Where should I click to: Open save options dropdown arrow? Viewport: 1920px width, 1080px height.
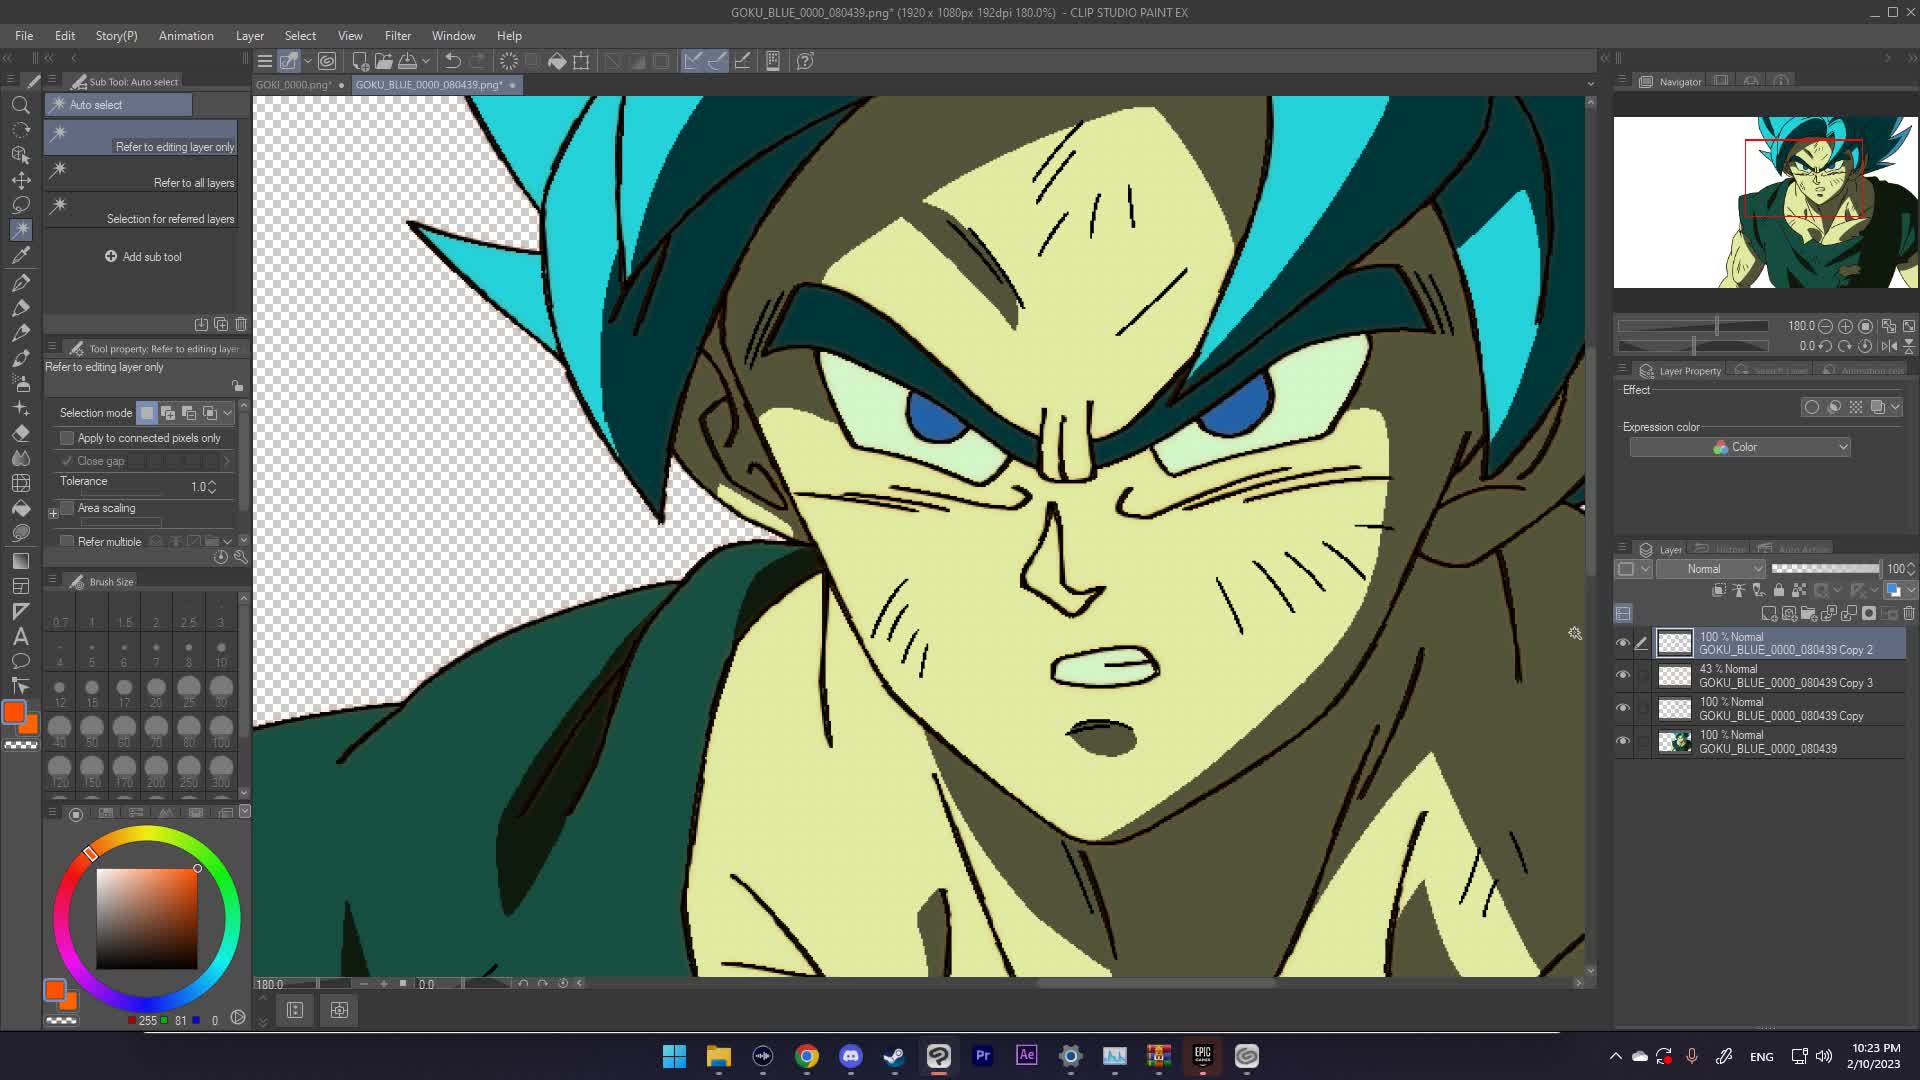click(426, 61)
